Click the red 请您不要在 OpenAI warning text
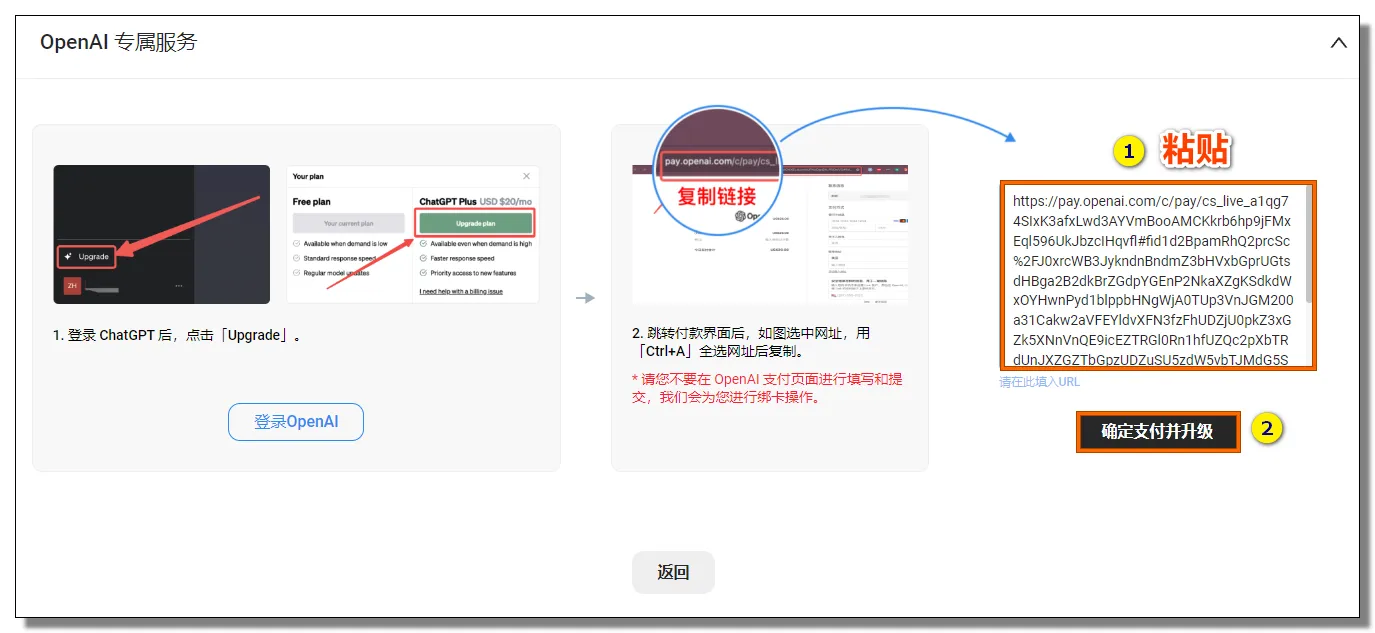Screen dimensions: 1375x633 767,388
